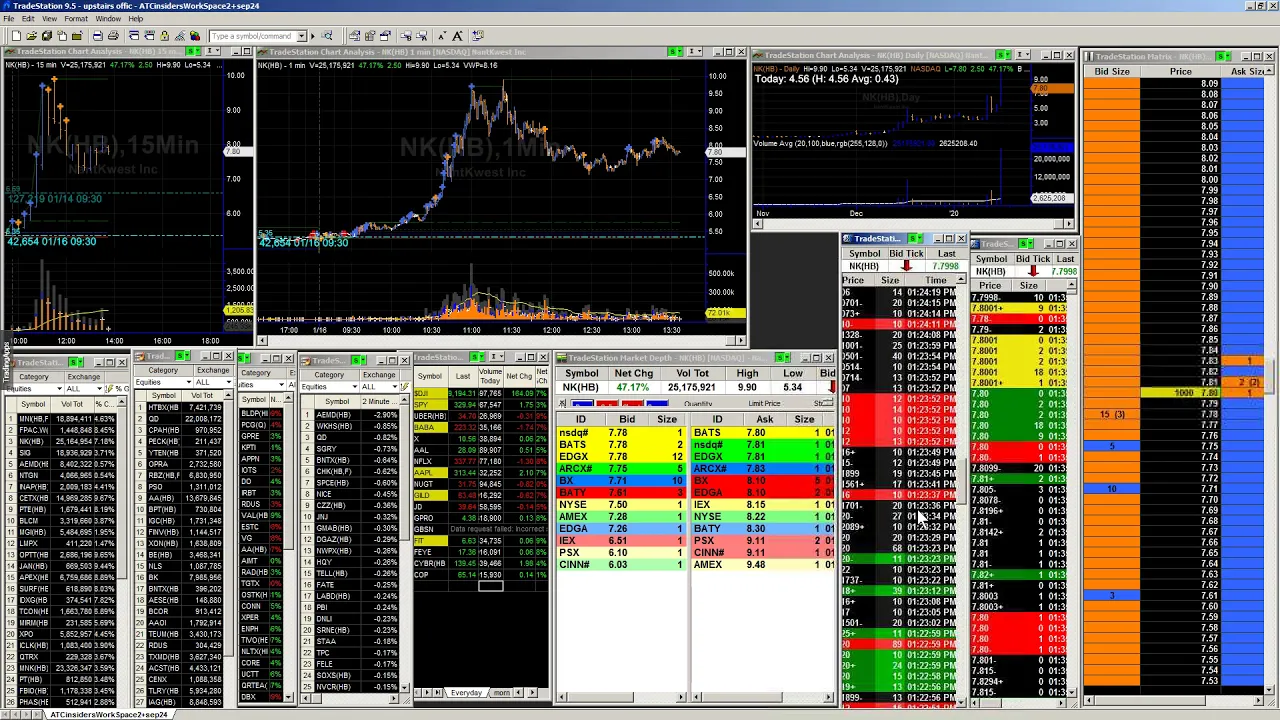Viewport: 1280px width, 720px height.
Task: Click green symbol link on 1 min chart
Action: (x=677, y=51)
